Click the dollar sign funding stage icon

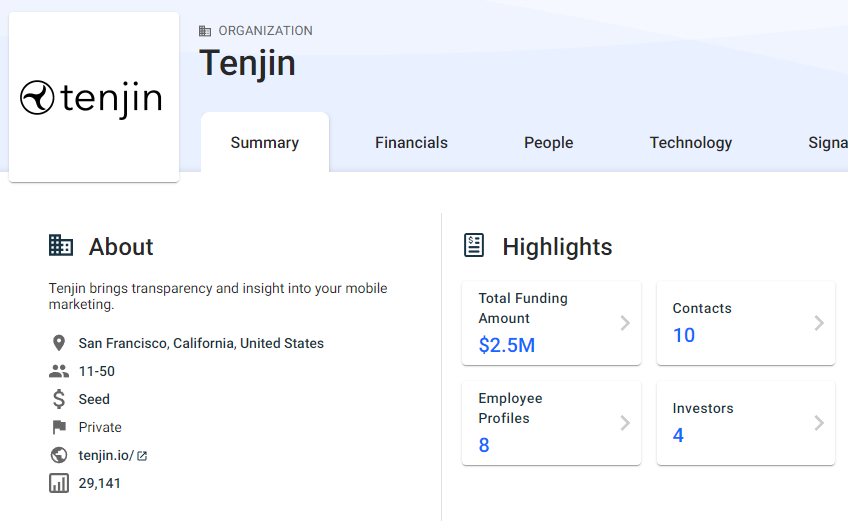pyautogui.click(x=59, y=399)
